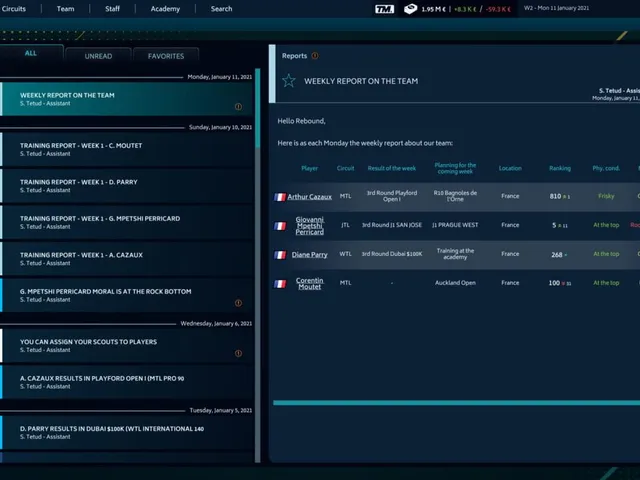Click French flag beside Corentin Moutet
Screen dimensions: 640x480
click(x=280, y=284)
